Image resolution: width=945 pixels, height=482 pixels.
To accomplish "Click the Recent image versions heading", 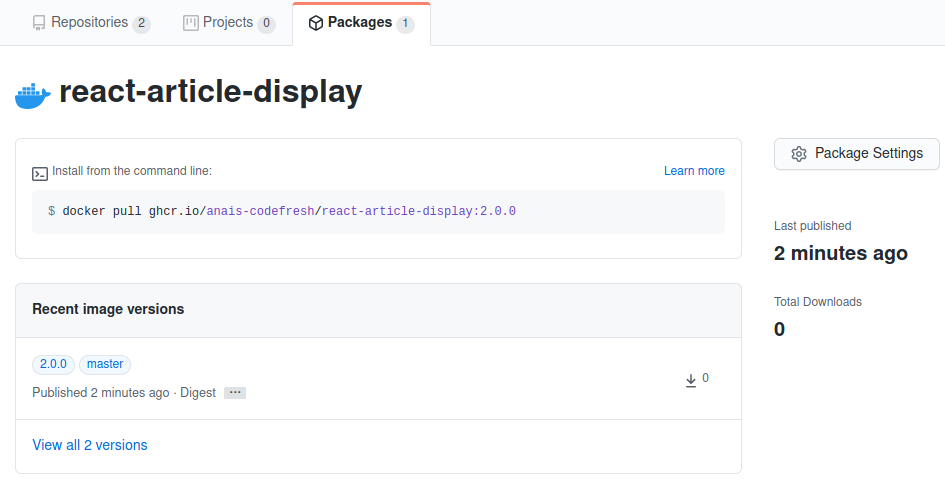I will [x=108, y=309].
